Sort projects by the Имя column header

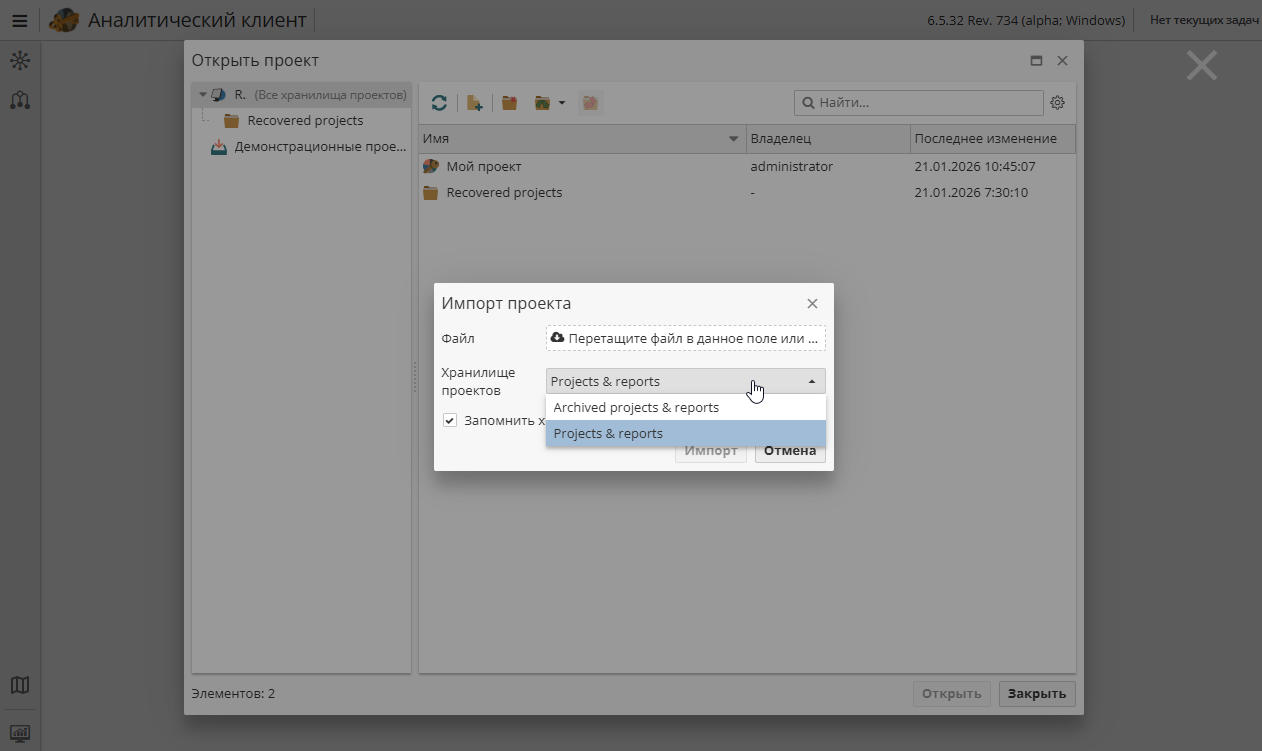click(x=580, y=138)
